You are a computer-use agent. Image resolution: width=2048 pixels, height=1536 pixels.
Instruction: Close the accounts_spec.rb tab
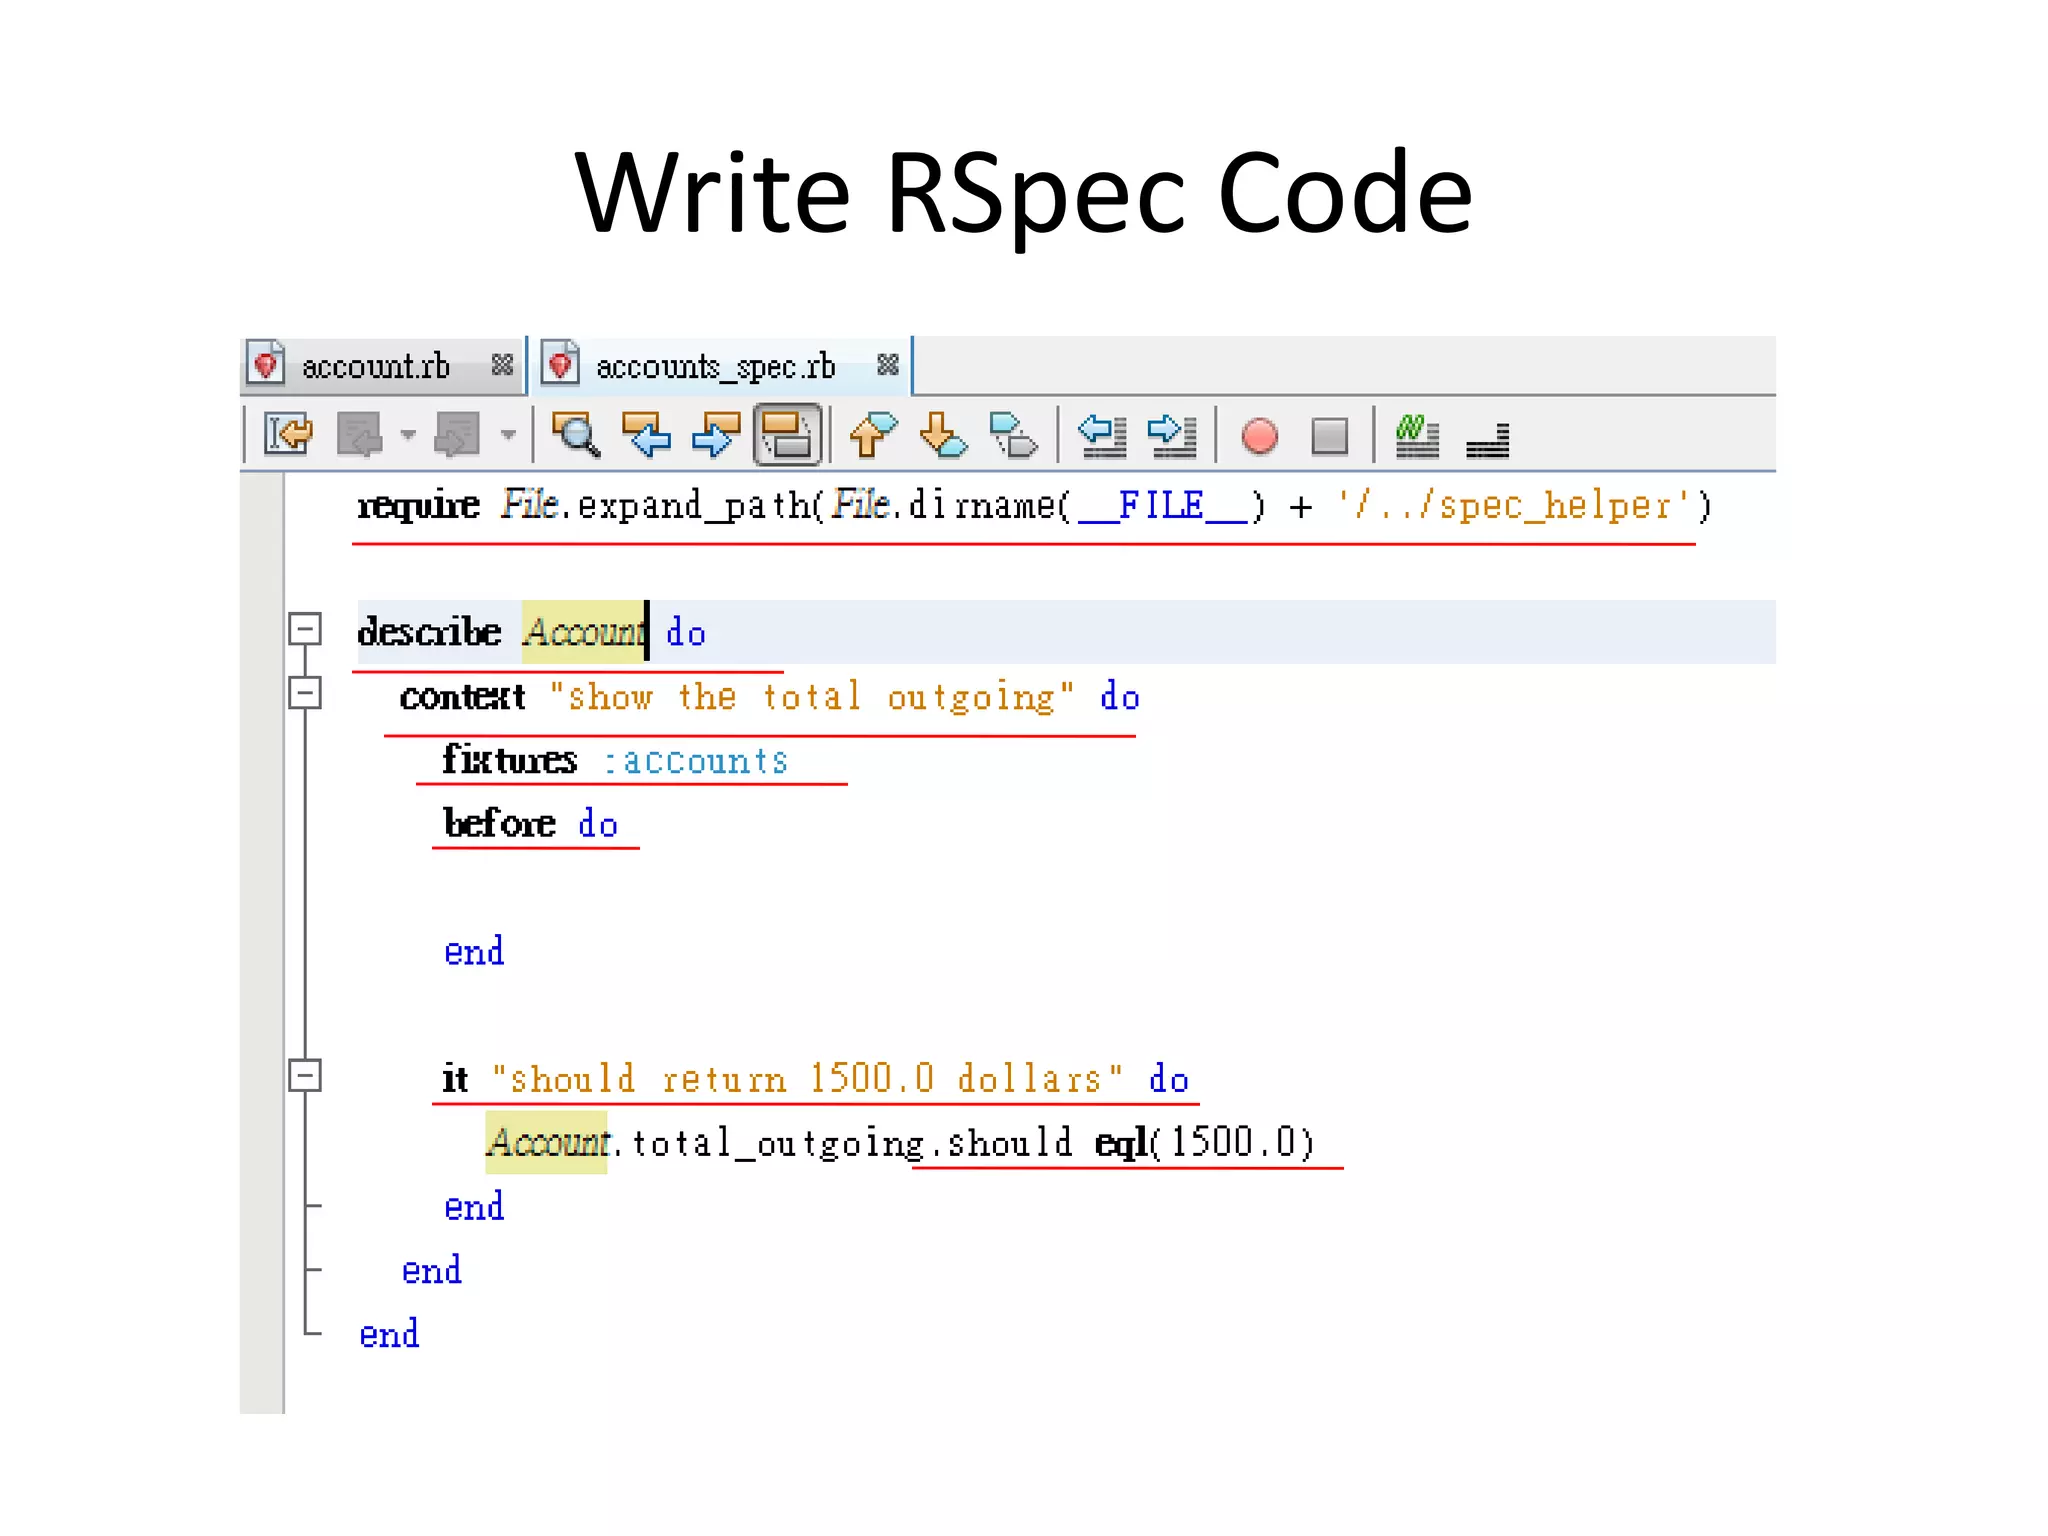887,365
